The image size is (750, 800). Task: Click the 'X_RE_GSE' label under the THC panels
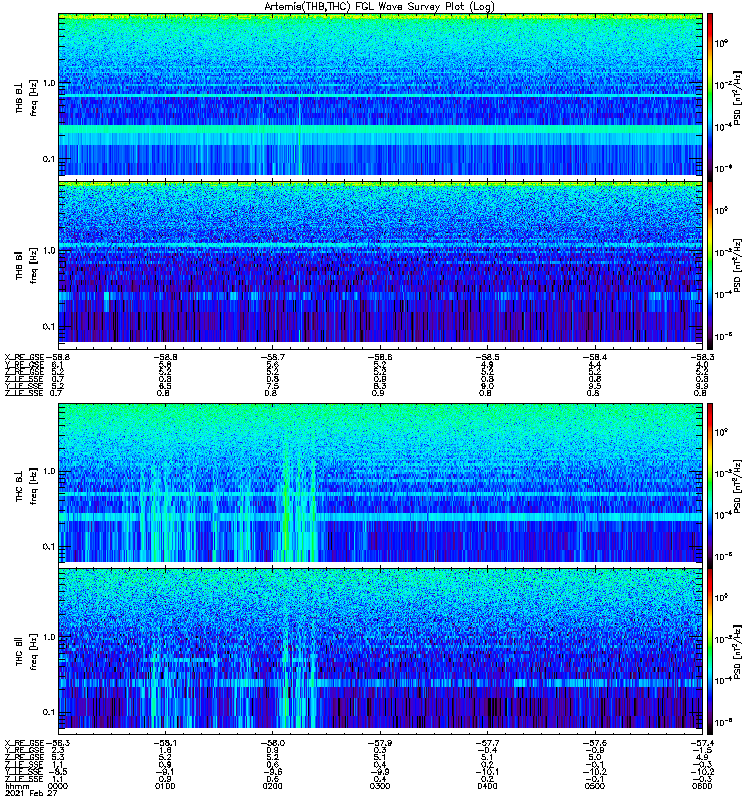pos(24,743)
